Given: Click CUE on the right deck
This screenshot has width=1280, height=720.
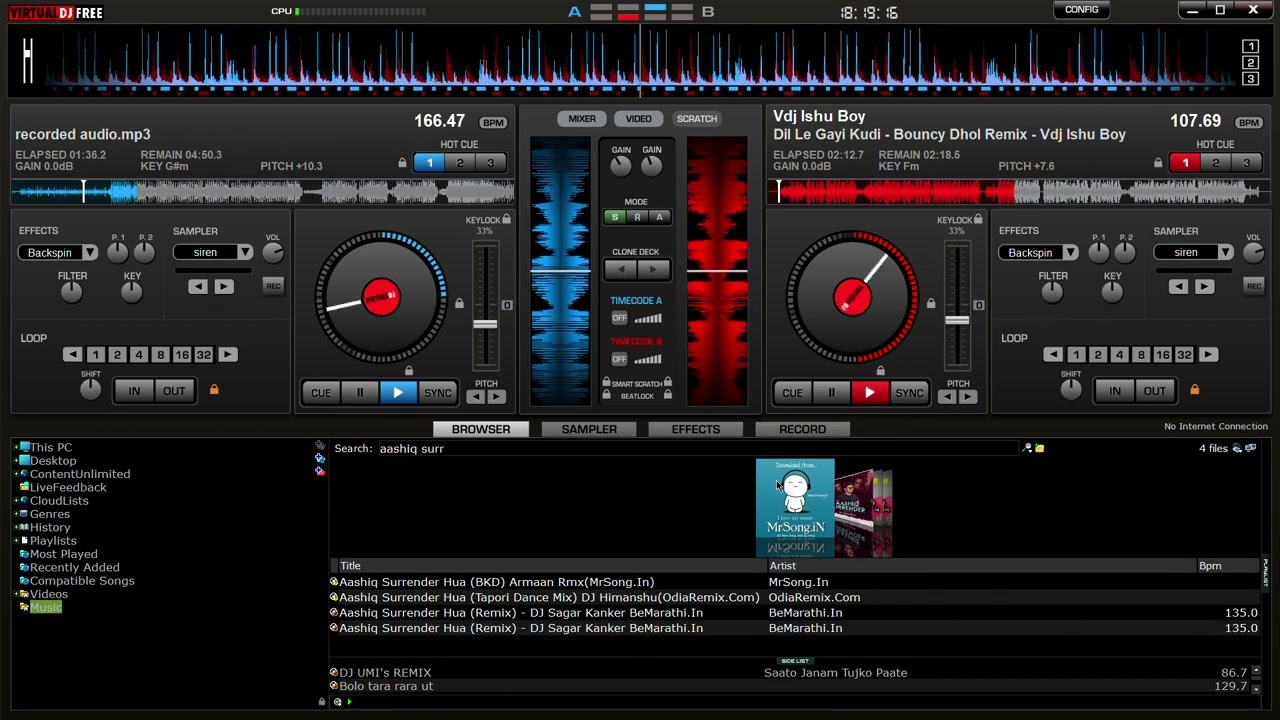Looking at the screenshot, I should click(792, 393).
